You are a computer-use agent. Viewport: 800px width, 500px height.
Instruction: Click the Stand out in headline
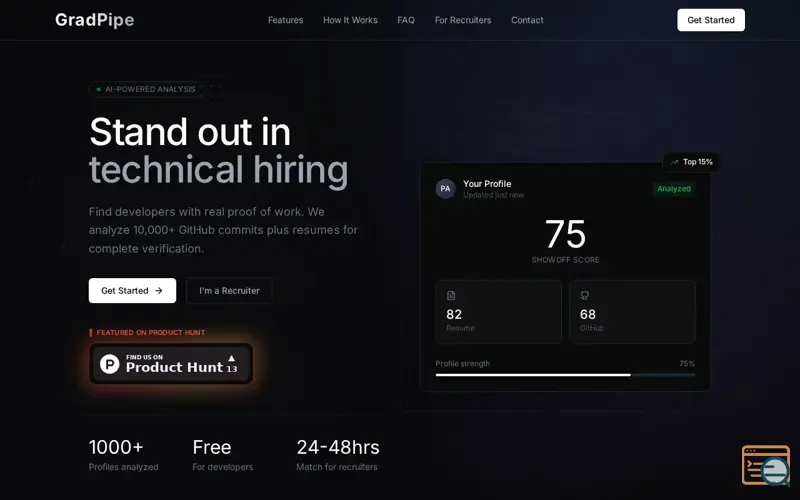point(190,132)
